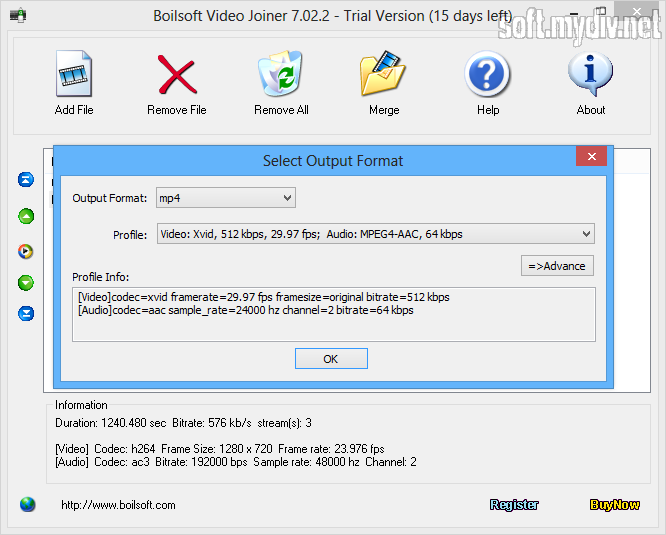
Task: Click the globe icon beside website address
Action: click(28, 504)
